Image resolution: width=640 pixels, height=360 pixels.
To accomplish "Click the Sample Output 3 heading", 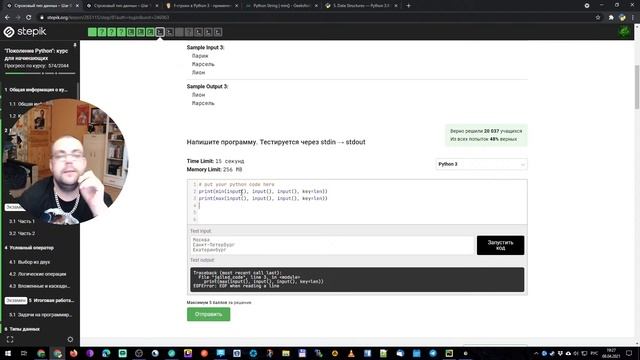I will click(x=207, y=87).
